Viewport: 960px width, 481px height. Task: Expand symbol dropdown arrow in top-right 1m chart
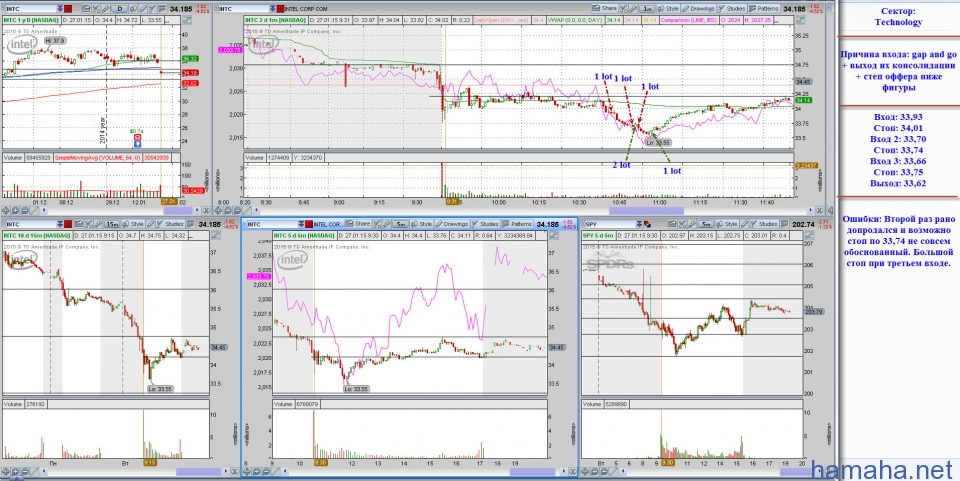(x=273, y=9)
